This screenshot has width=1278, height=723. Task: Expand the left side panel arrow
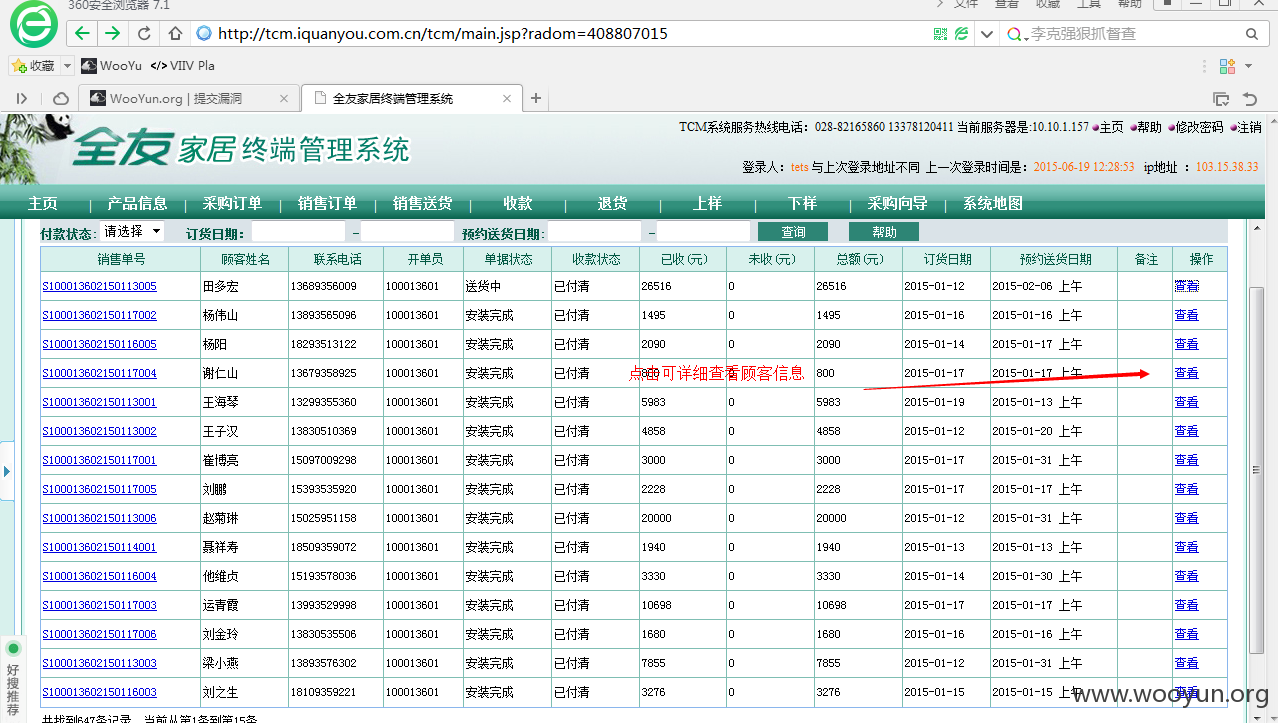7,470
